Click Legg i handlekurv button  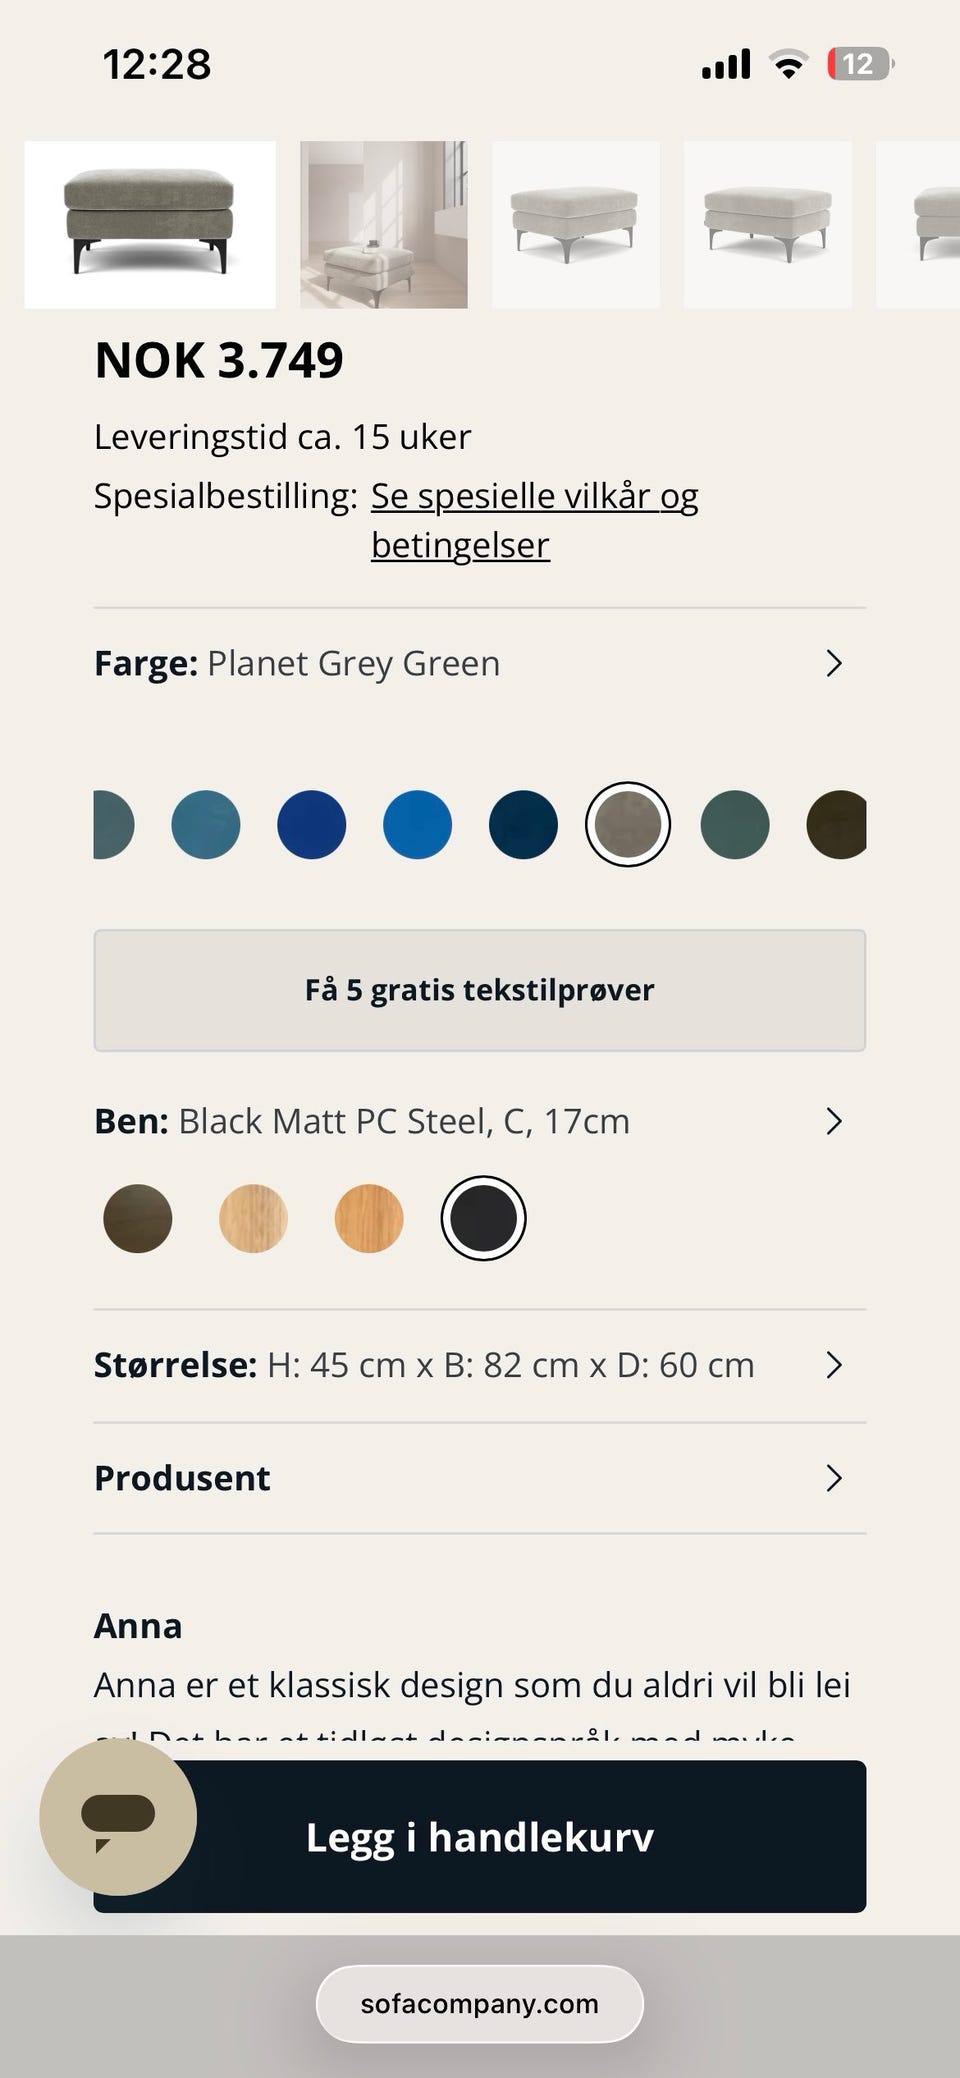[x=480, y=1837]
